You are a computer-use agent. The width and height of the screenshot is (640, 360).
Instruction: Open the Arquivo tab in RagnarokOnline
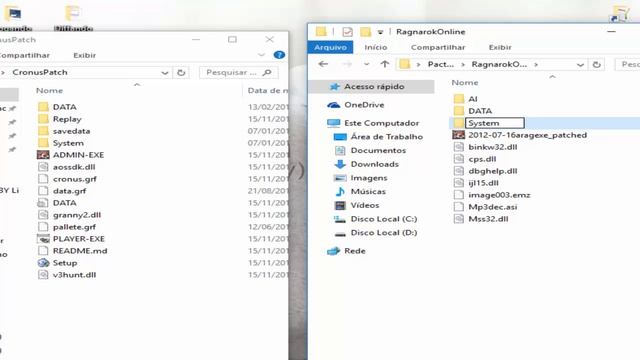[330, 47]
